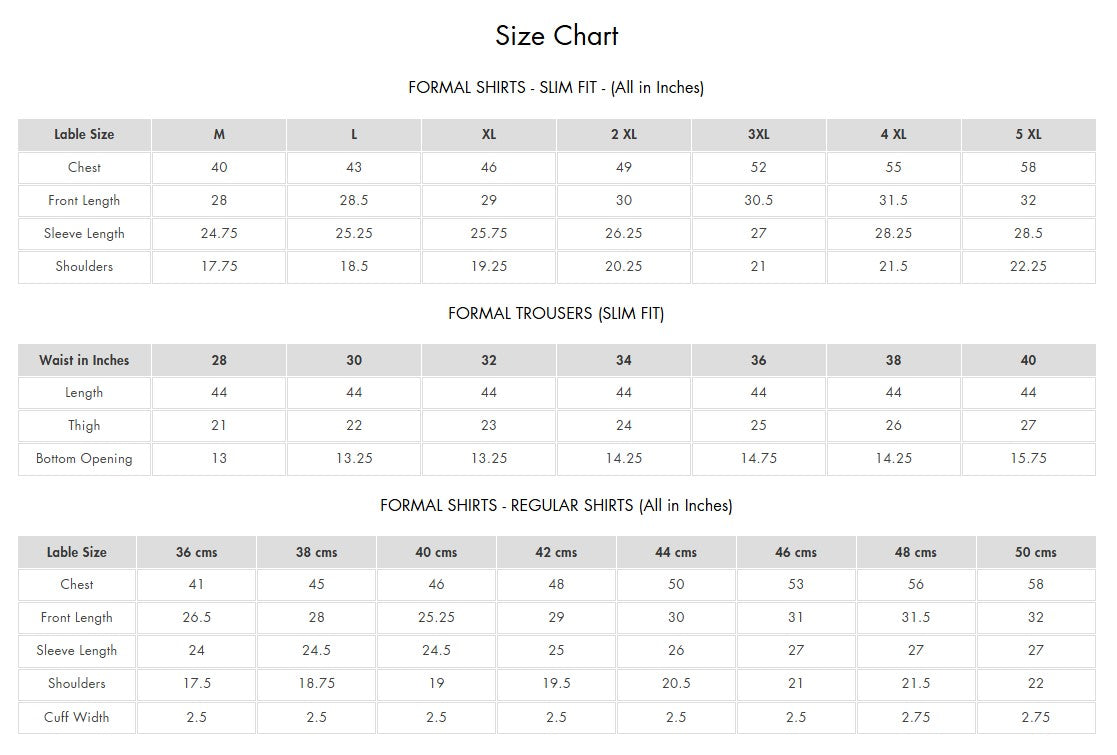Screen dimensions: 1117x755
Task: Select the M size column header
Action: point(219,135)
